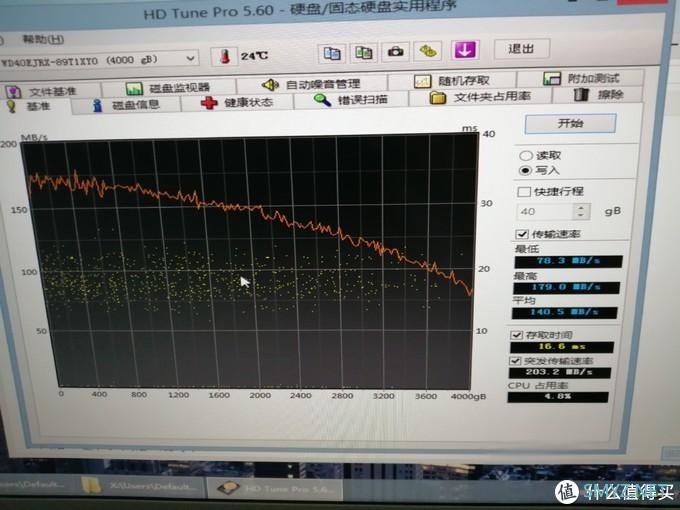Click the temperature thermometer icon
Viewport: 680px width, 510px height.
click(x=224, y=56)
